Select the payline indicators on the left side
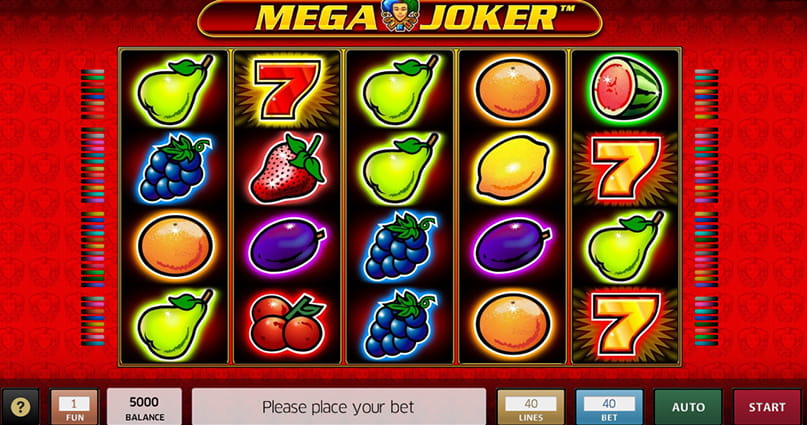Screen dimensions: 807x425 pyautogui.click(x=93, y=207)
